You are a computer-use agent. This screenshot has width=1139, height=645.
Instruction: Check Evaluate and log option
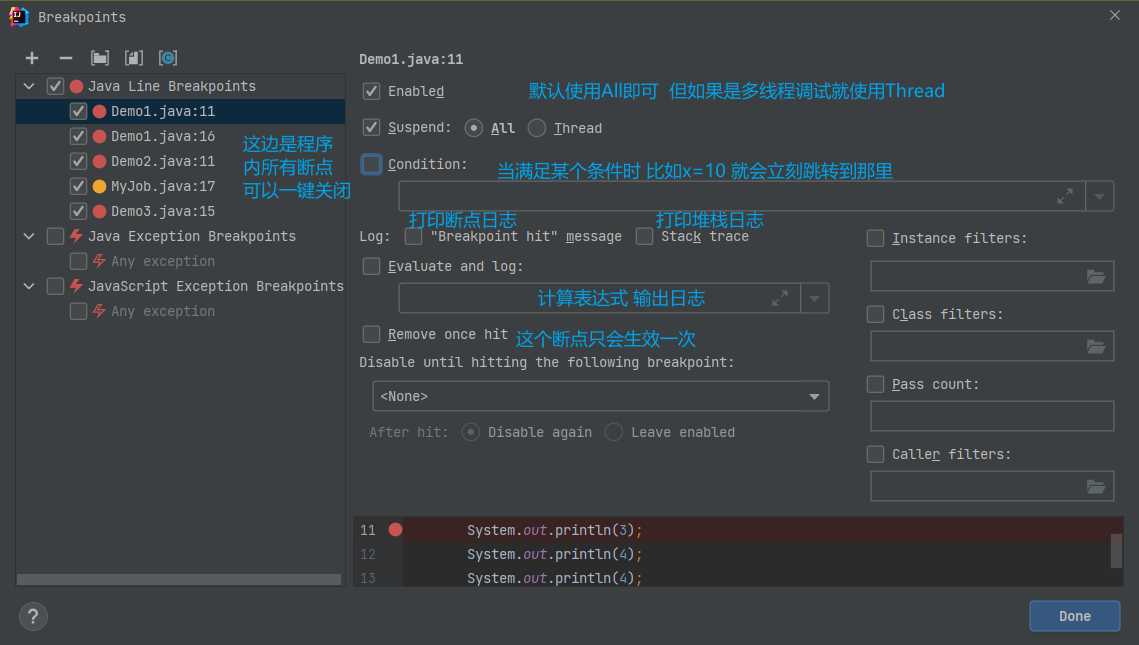coord(371,266)
